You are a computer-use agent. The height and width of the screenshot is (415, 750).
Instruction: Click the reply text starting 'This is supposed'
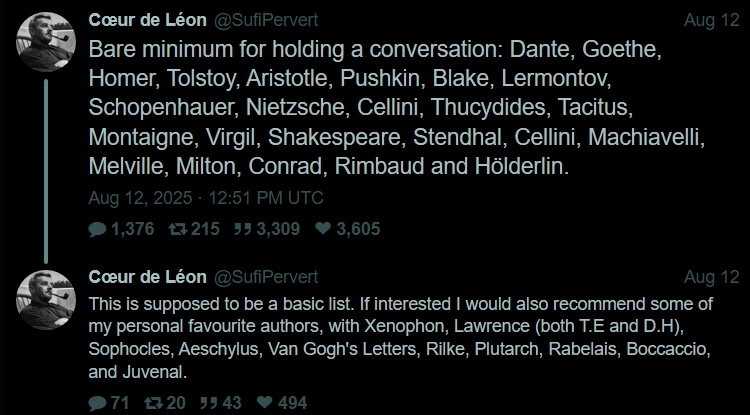click(x=401, y=338)
